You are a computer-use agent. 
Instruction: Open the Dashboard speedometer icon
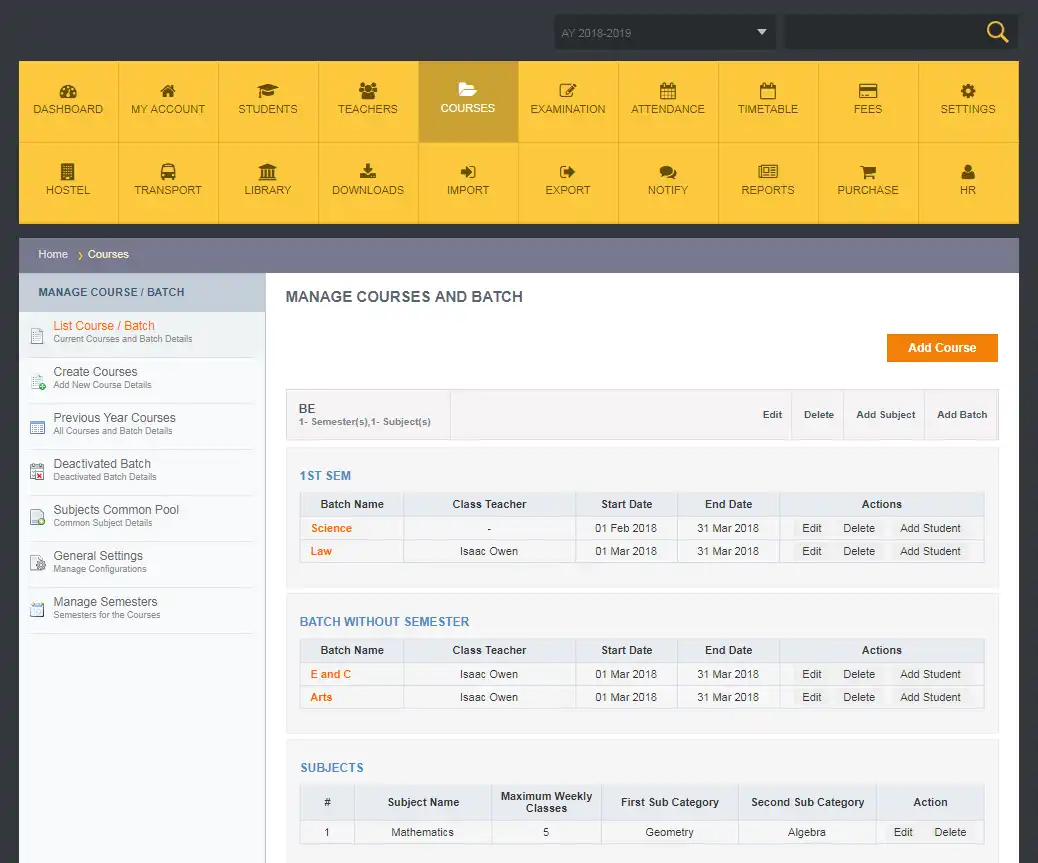pyautogui.click(x=68, y=91)
